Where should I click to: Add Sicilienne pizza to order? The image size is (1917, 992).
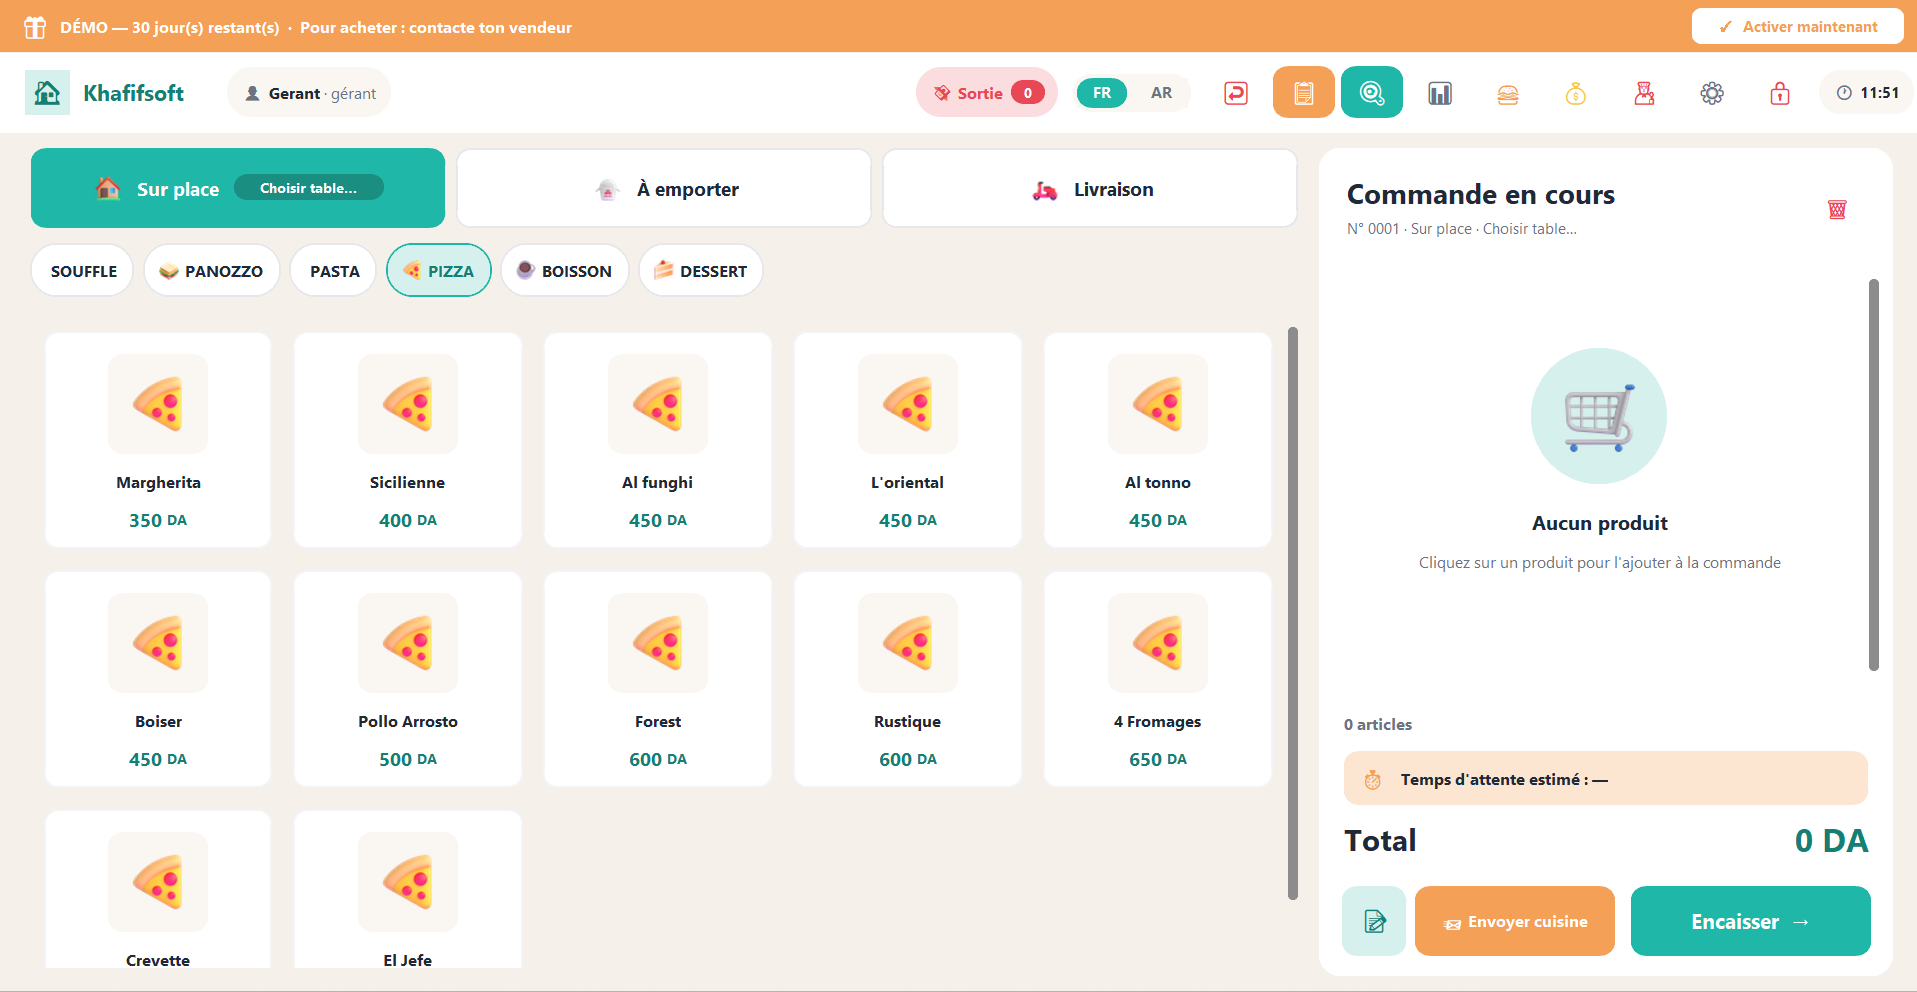pyautogui.click(x=408, y=440)
